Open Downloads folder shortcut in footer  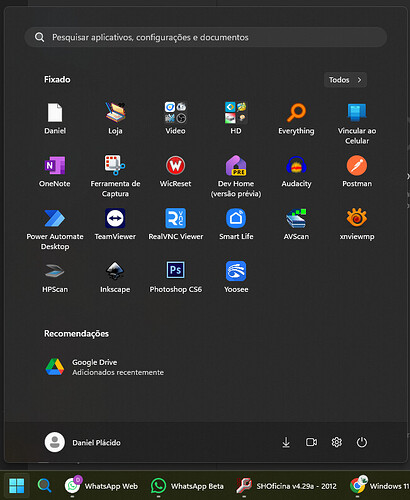[x=286, y=442]
